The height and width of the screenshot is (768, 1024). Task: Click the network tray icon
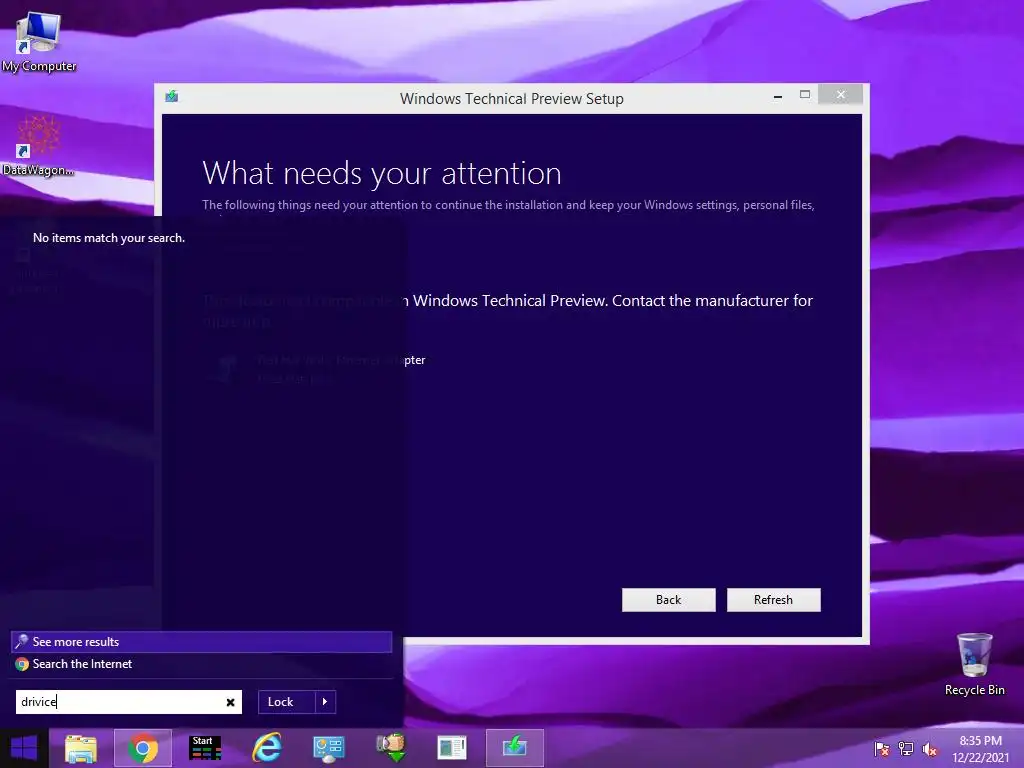point(906,749)
